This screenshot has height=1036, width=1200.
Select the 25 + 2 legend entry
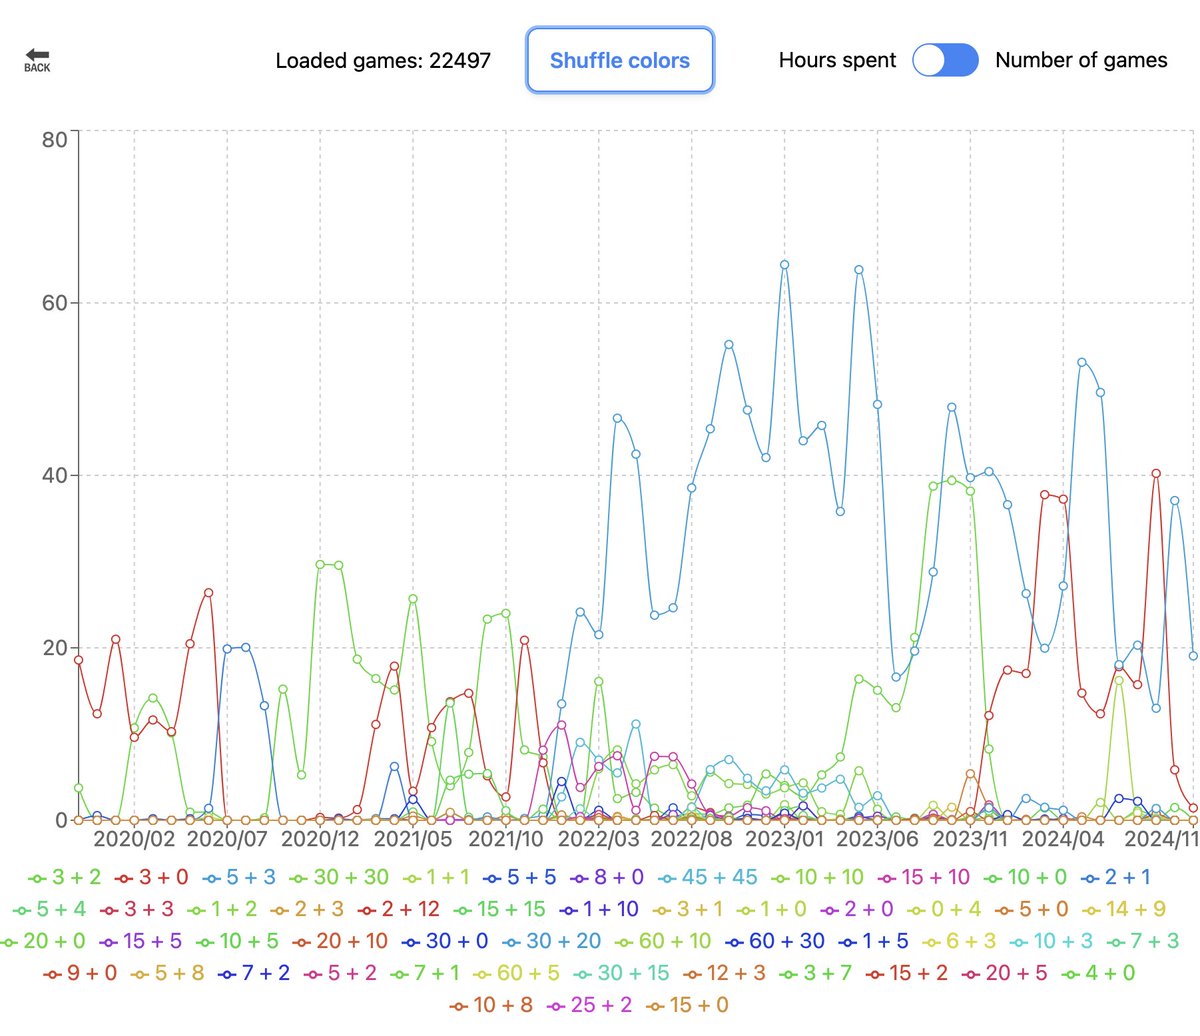(x=589, y=1004)
